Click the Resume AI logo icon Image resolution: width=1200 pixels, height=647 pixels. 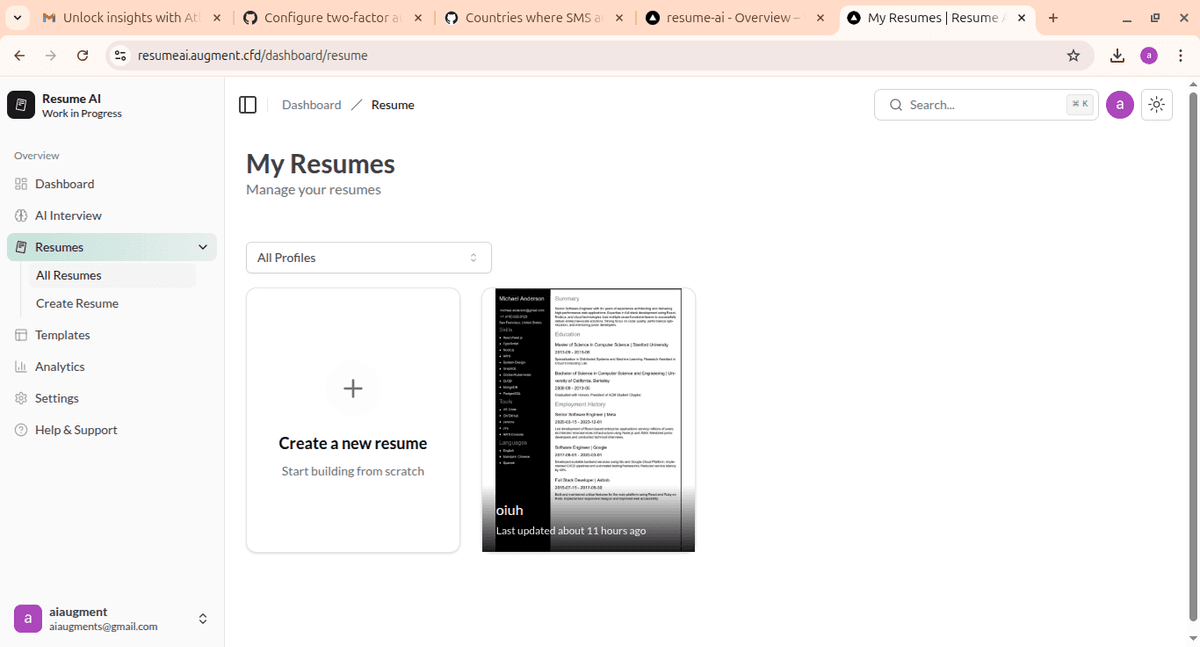[21, 105]
